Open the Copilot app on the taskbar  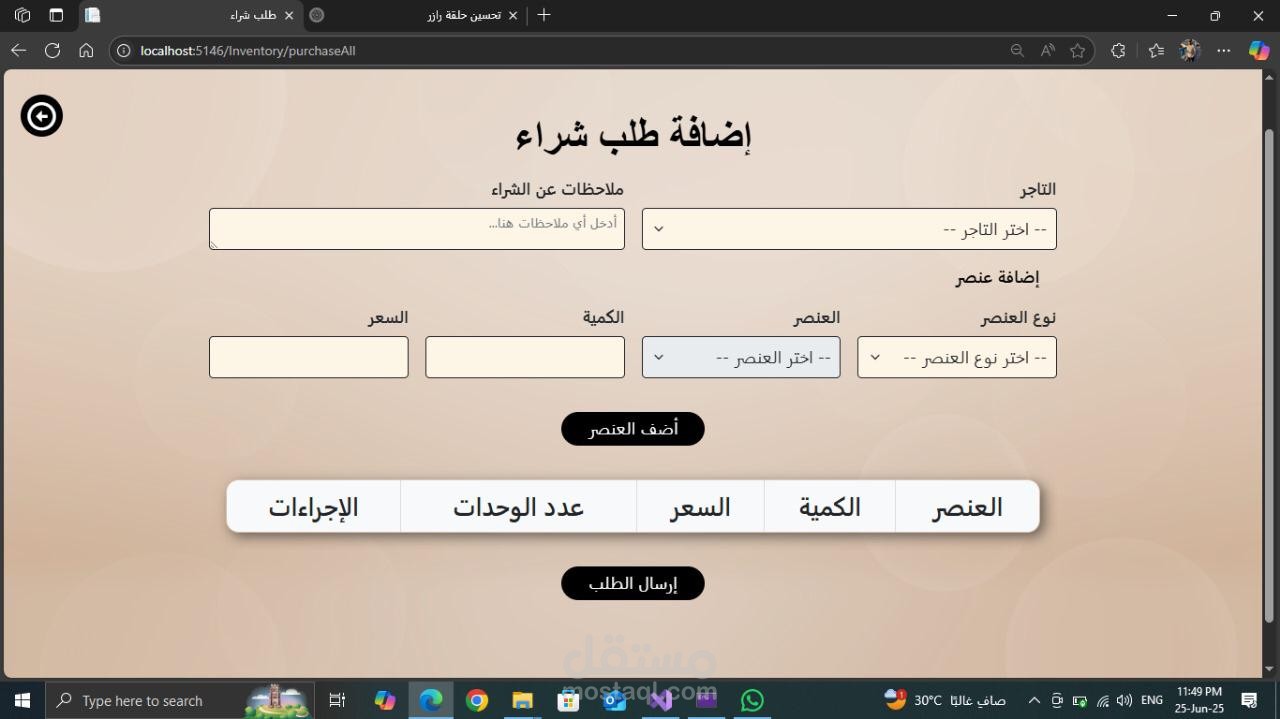tap(385, 700)
